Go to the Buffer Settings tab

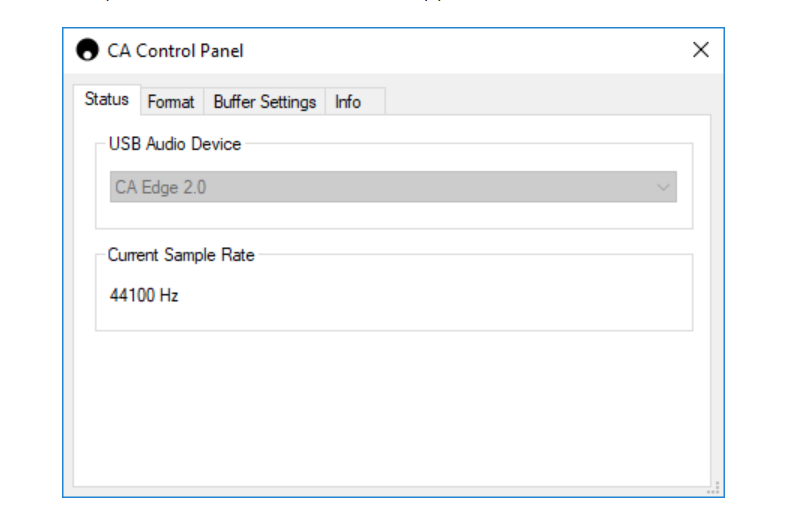coord(265,102)
